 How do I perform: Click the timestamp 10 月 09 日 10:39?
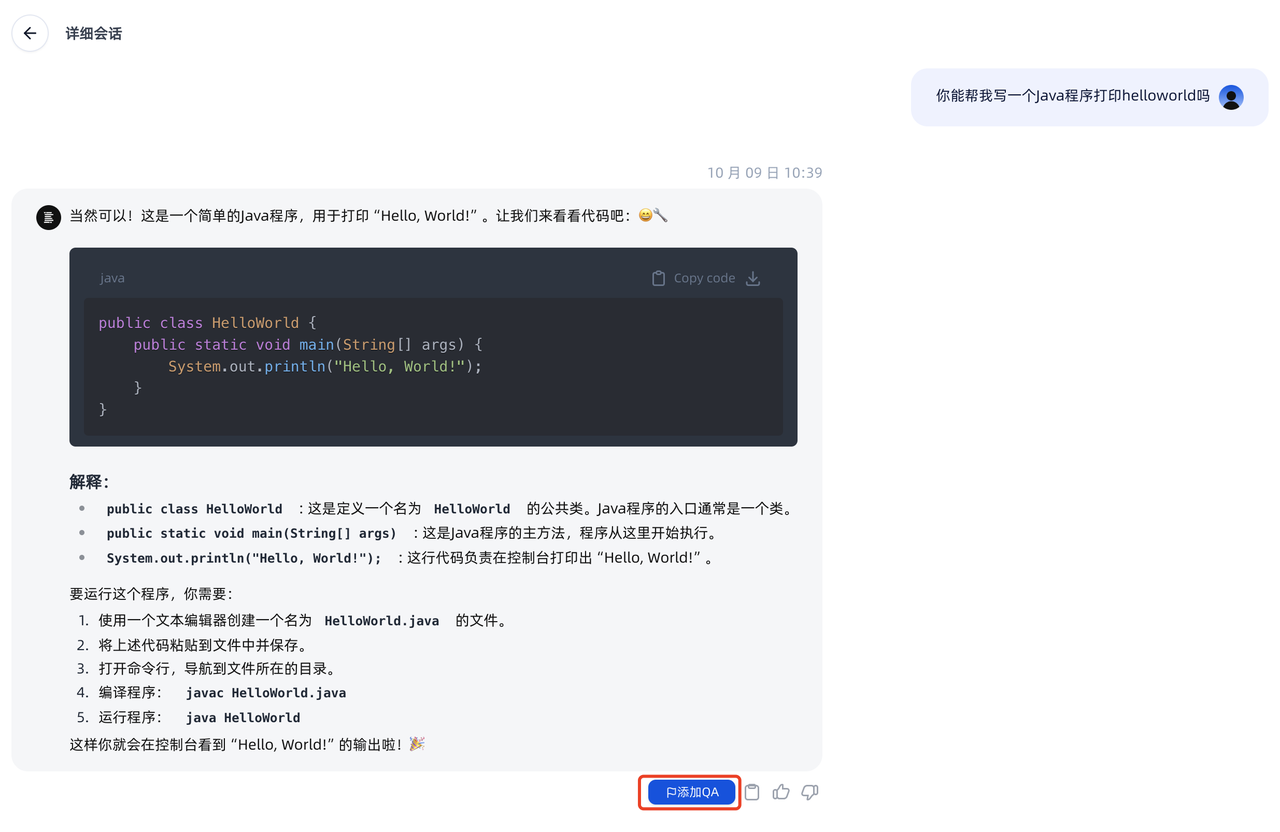764,172
